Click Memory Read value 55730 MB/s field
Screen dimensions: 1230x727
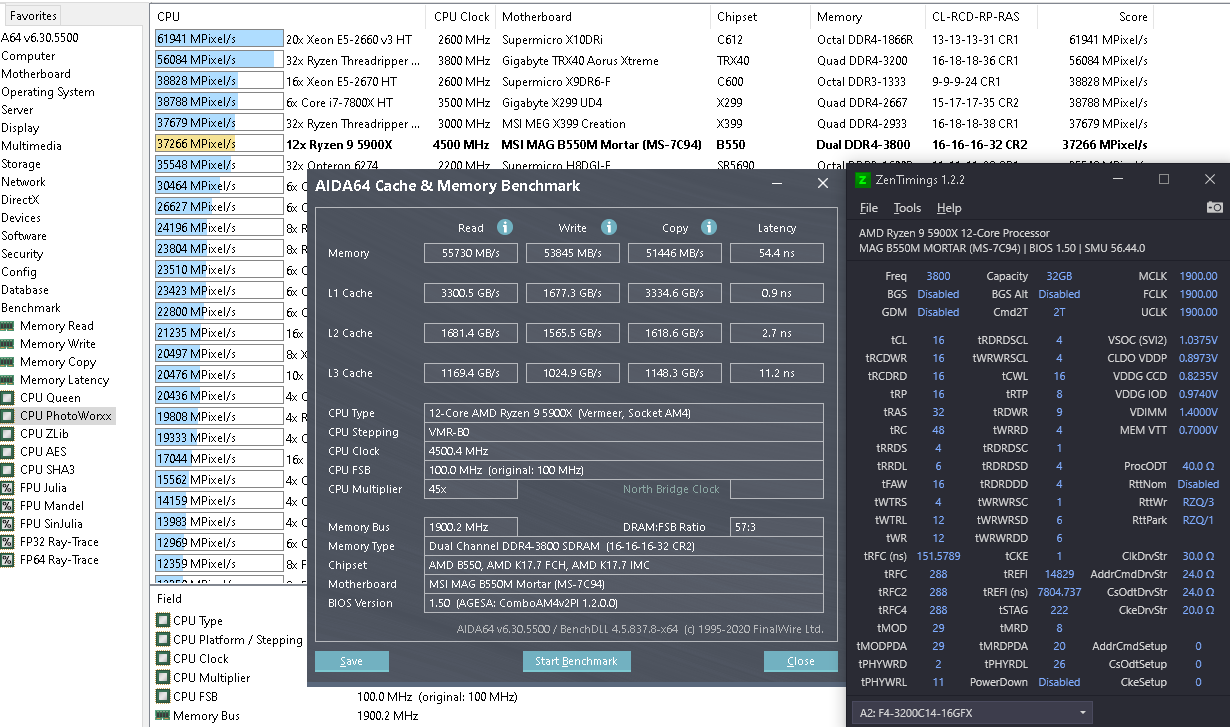[x=471, y=253]
